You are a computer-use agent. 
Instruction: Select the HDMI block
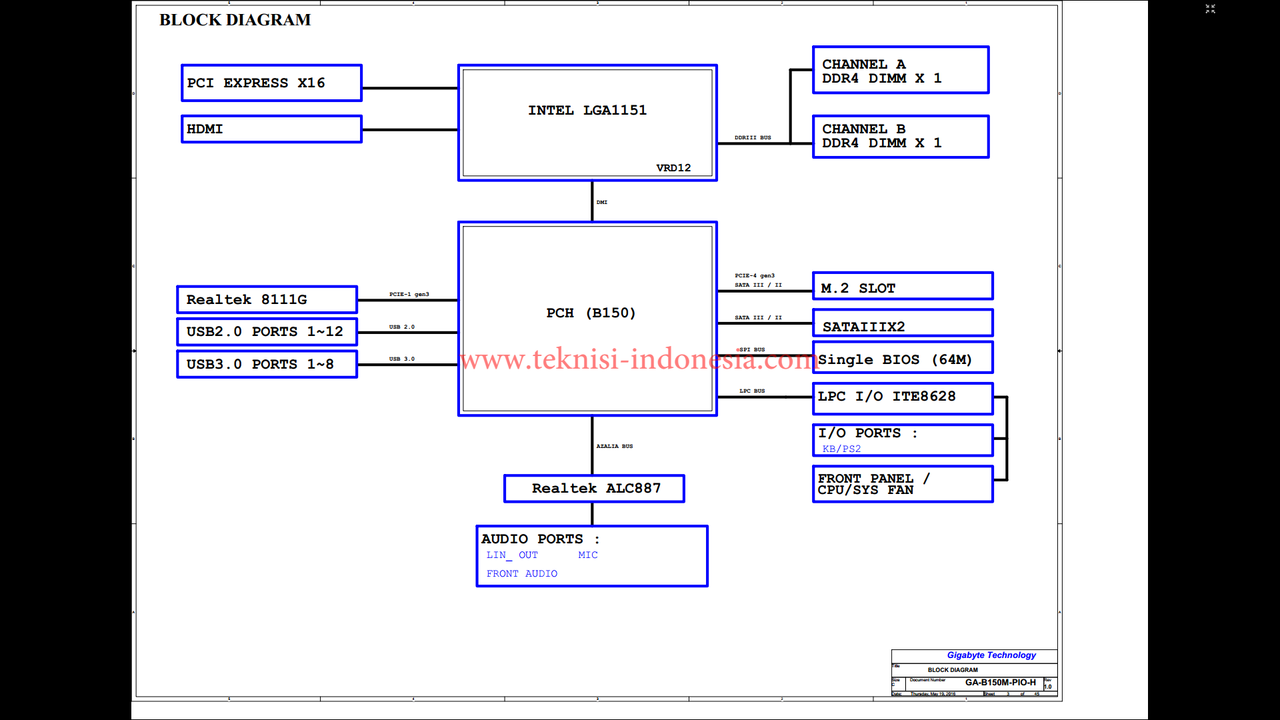point(271,129)
